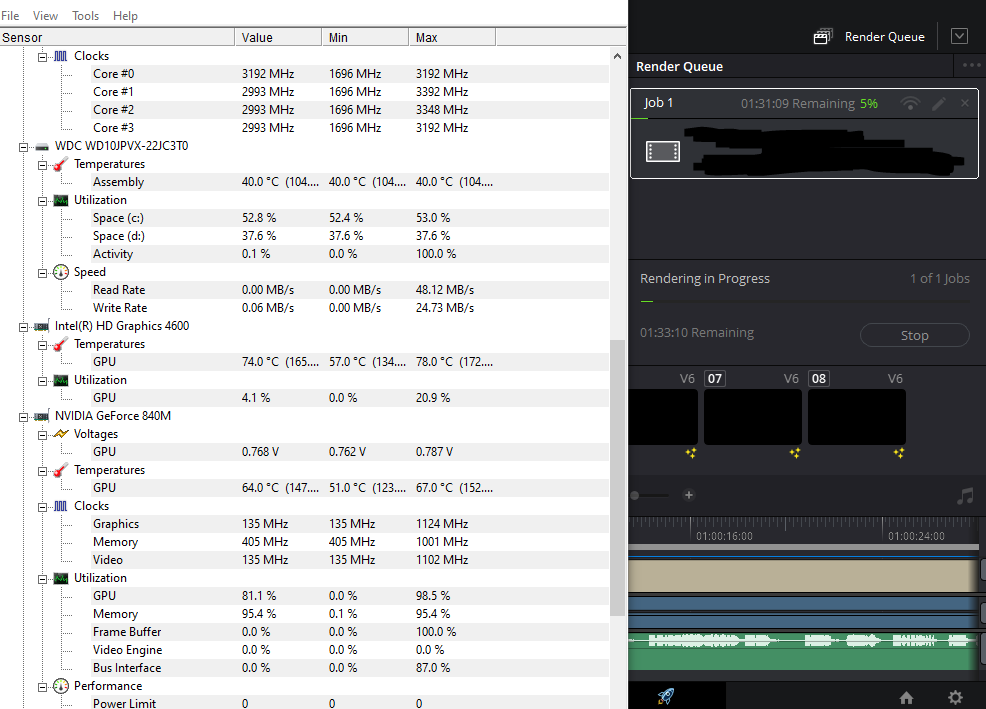Collapse the Intel(R) HD Graphics 4600 node

(23, 327)
